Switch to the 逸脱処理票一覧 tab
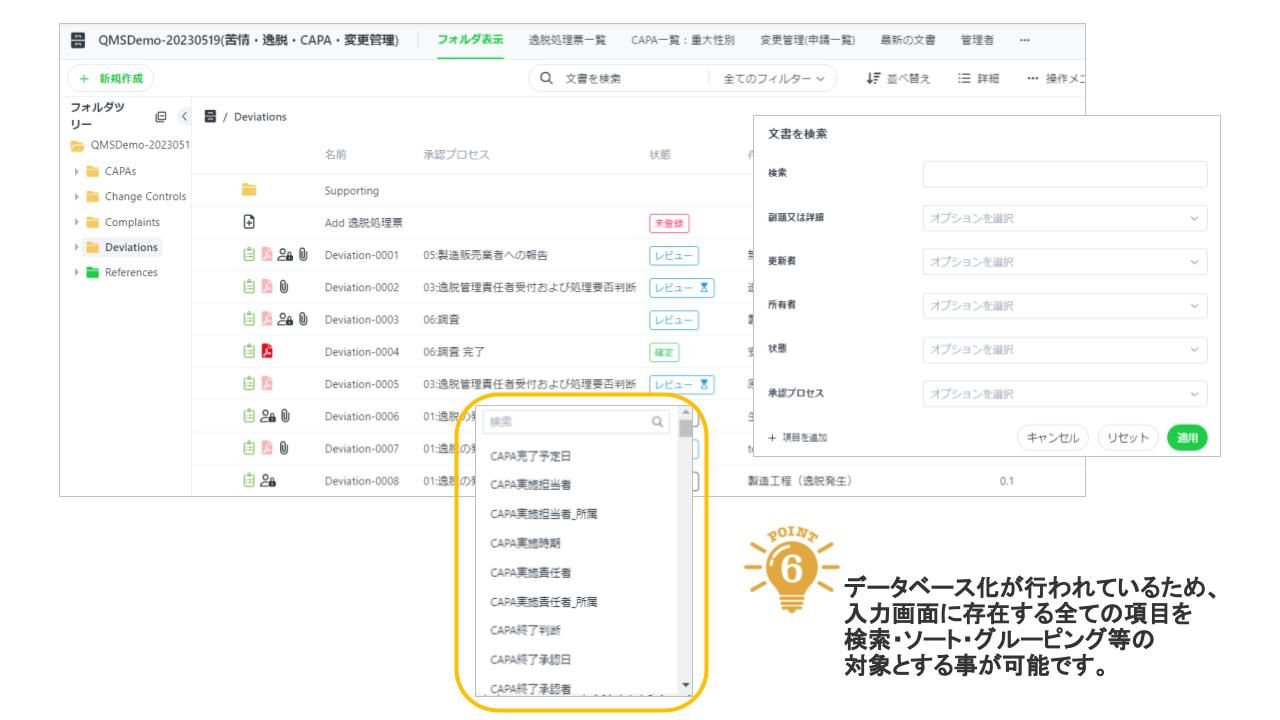Screen dimensions: 1280x720 coord(566,39)
